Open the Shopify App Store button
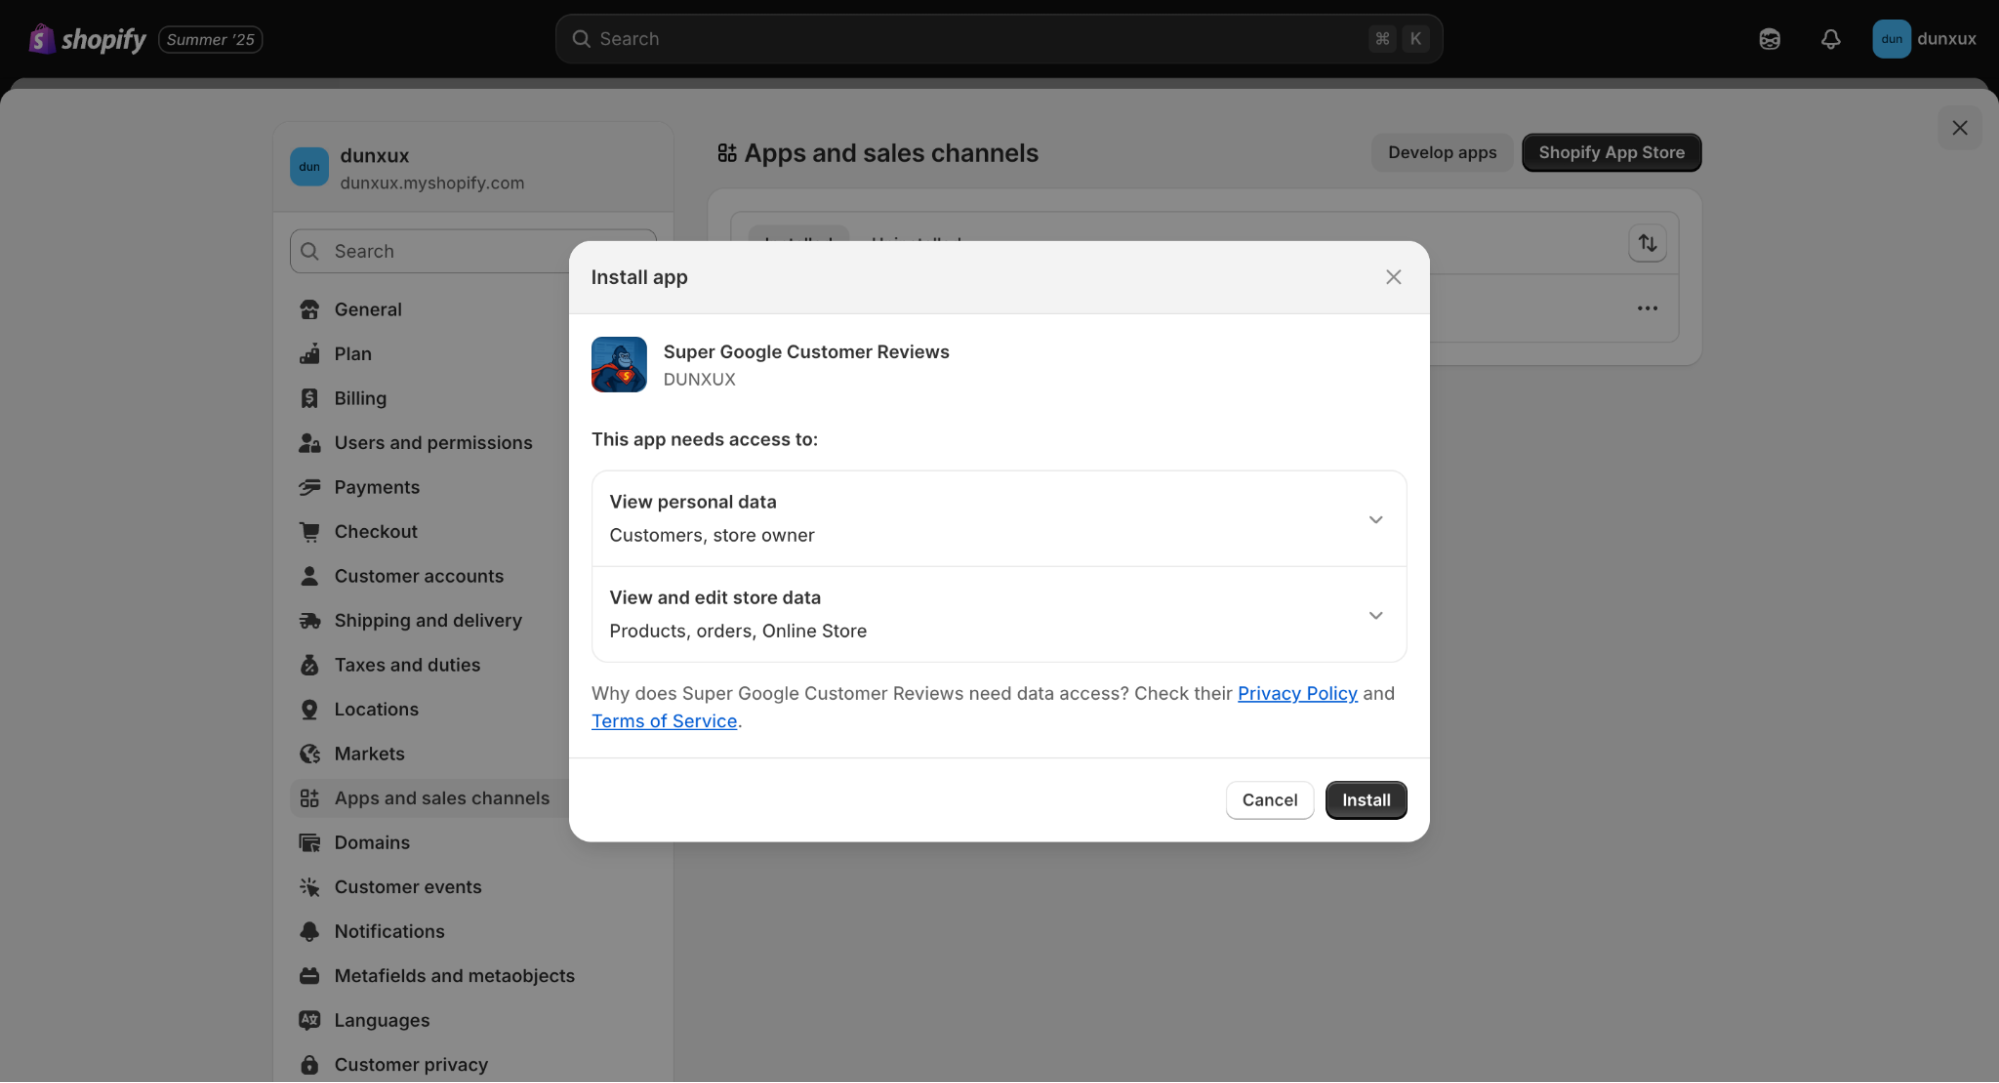This screenshot has width=1999, height=1083. (1611, 153)
